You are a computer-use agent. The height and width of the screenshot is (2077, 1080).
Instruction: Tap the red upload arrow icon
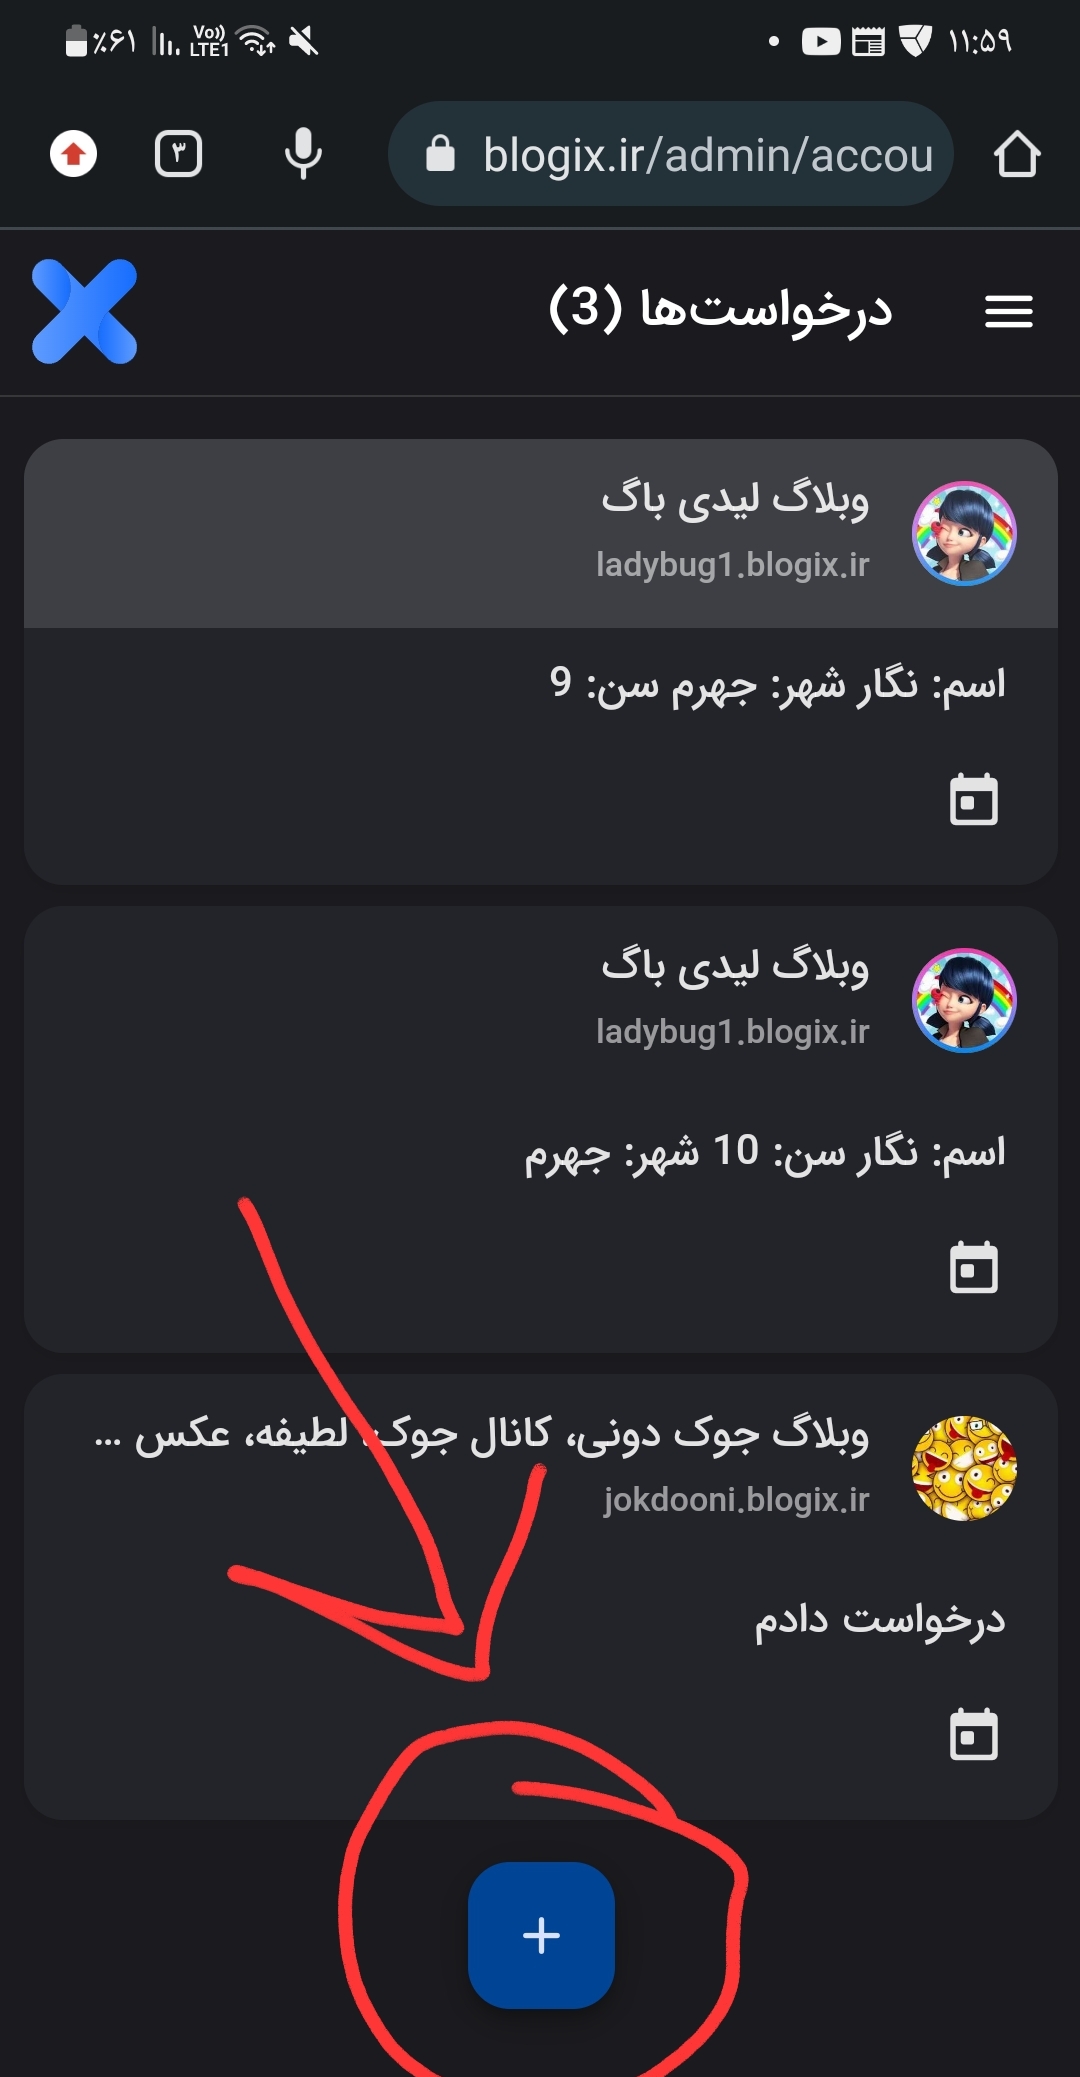click(x=74, y=154)
